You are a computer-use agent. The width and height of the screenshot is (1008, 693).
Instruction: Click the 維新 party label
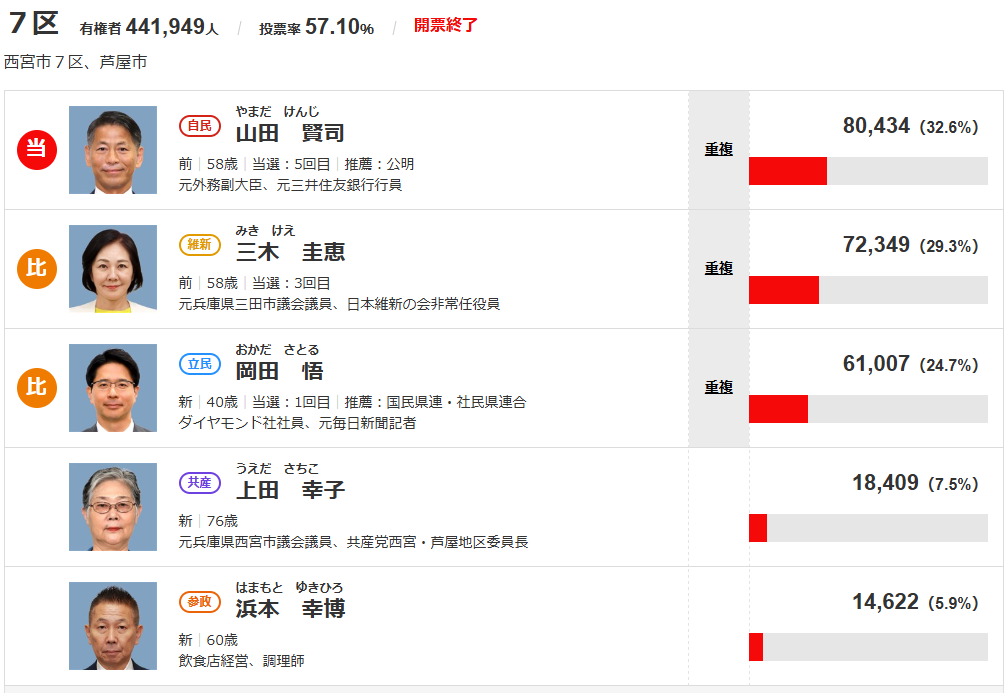200,245
